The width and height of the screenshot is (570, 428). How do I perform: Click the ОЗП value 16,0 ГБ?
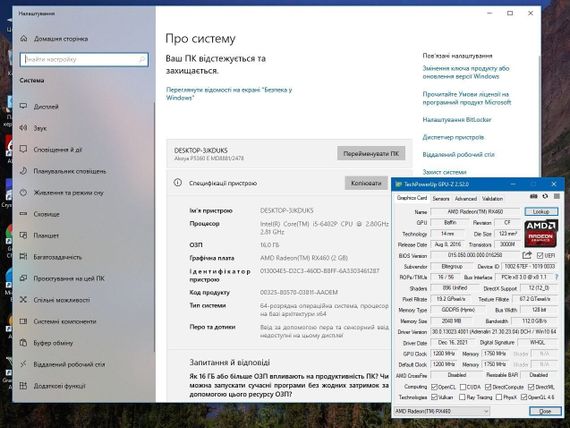[x=269, y=245]
